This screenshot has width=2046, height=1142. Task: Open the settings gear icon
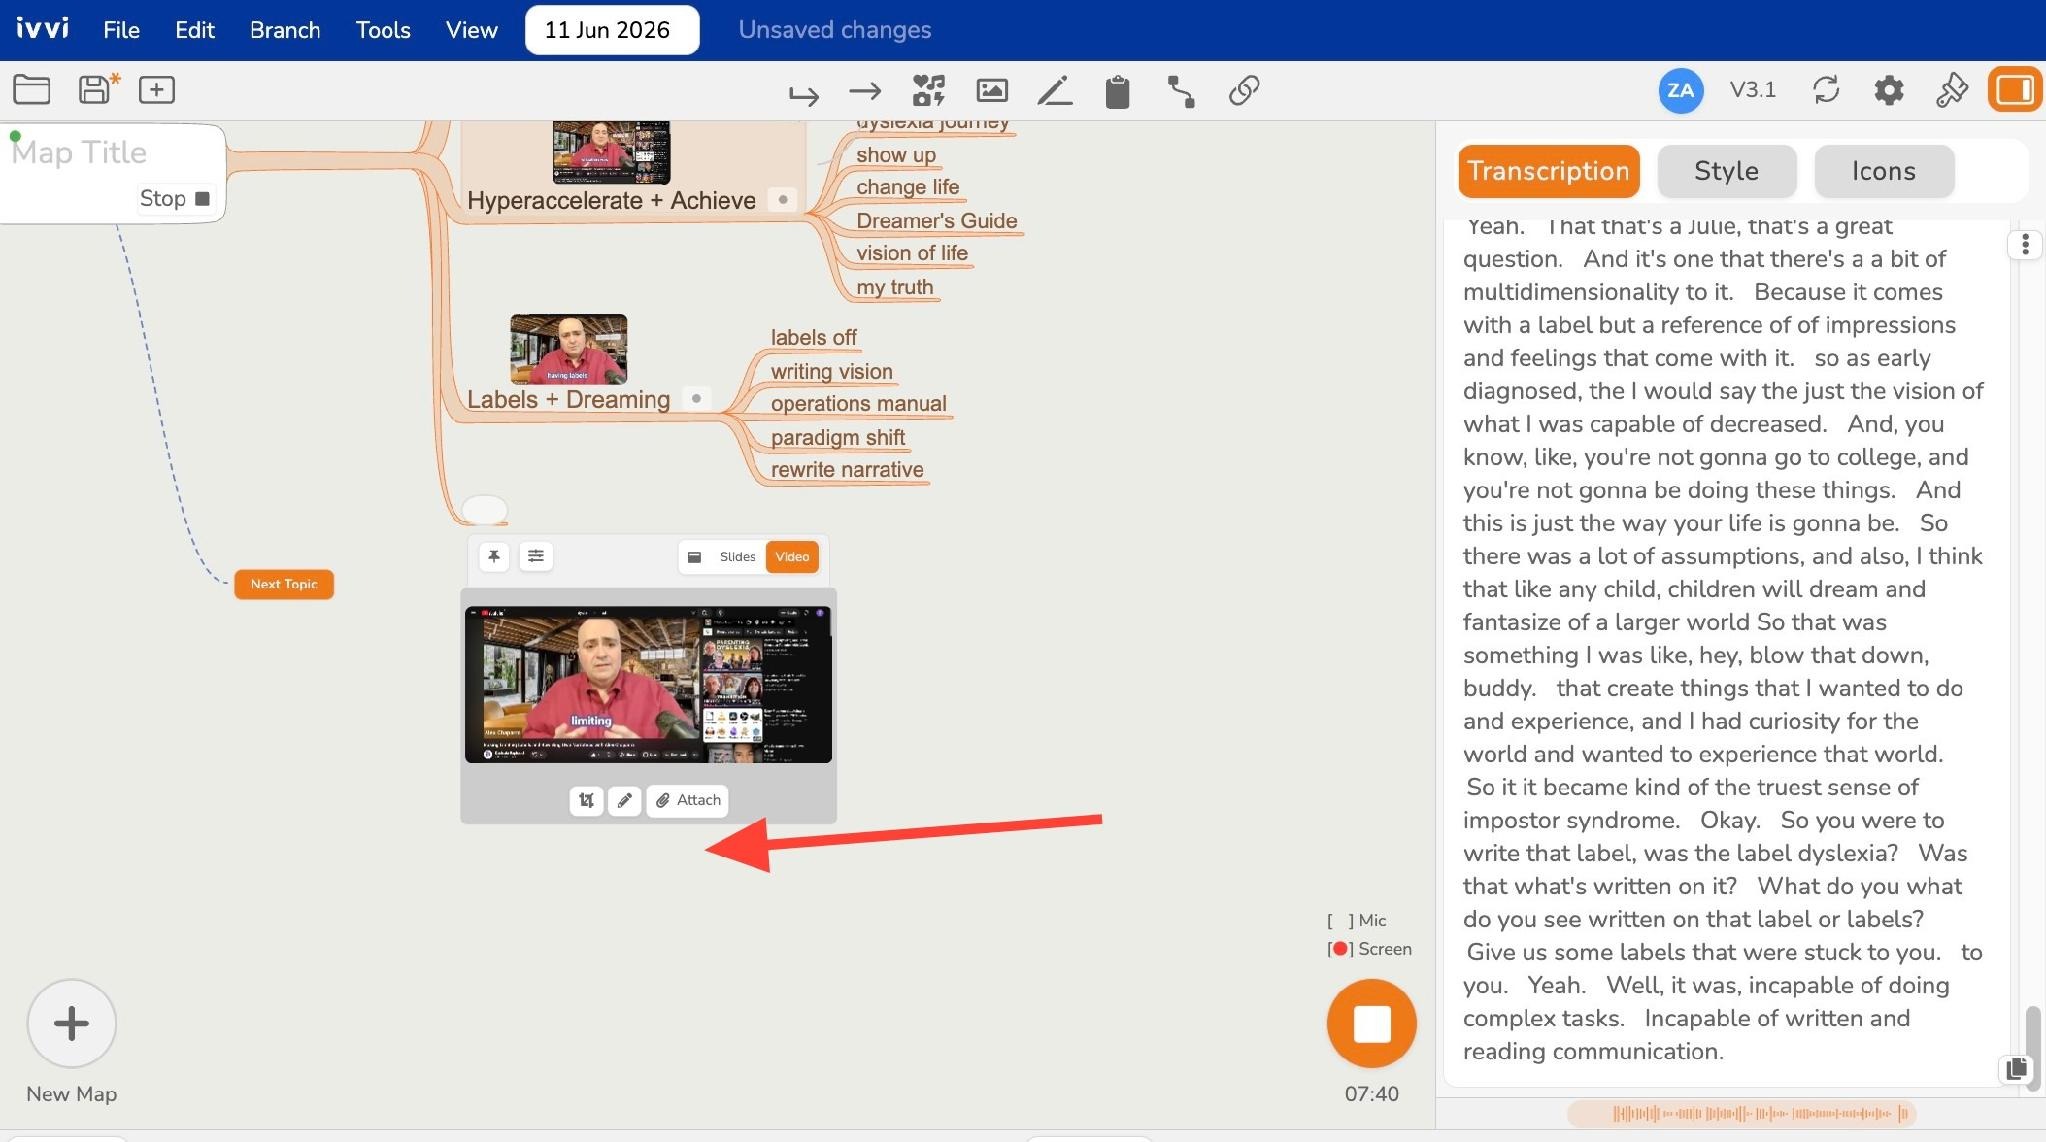pos(1888,91)
